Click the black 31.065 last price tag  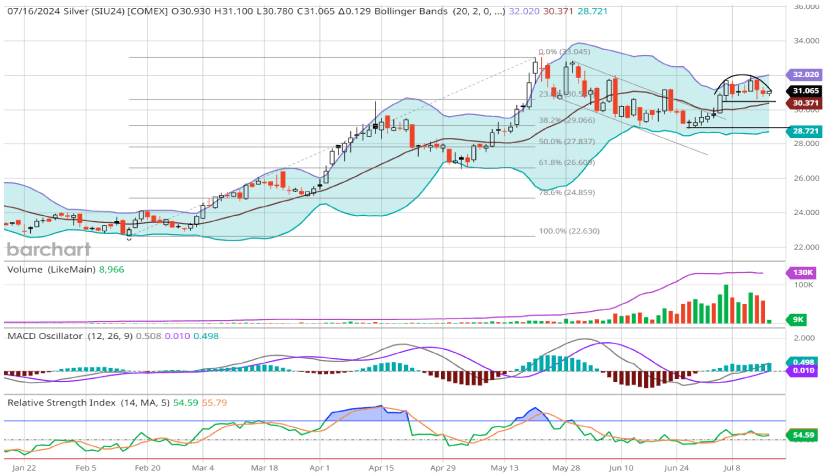pyautogui.click(x=805, y=91)
